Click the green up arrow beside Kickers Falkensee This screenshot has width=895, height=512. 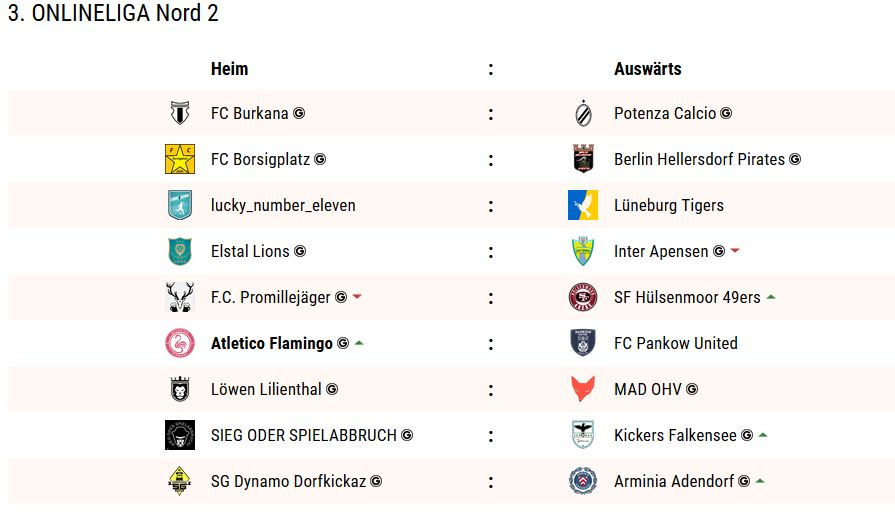[x=763, y=435]
